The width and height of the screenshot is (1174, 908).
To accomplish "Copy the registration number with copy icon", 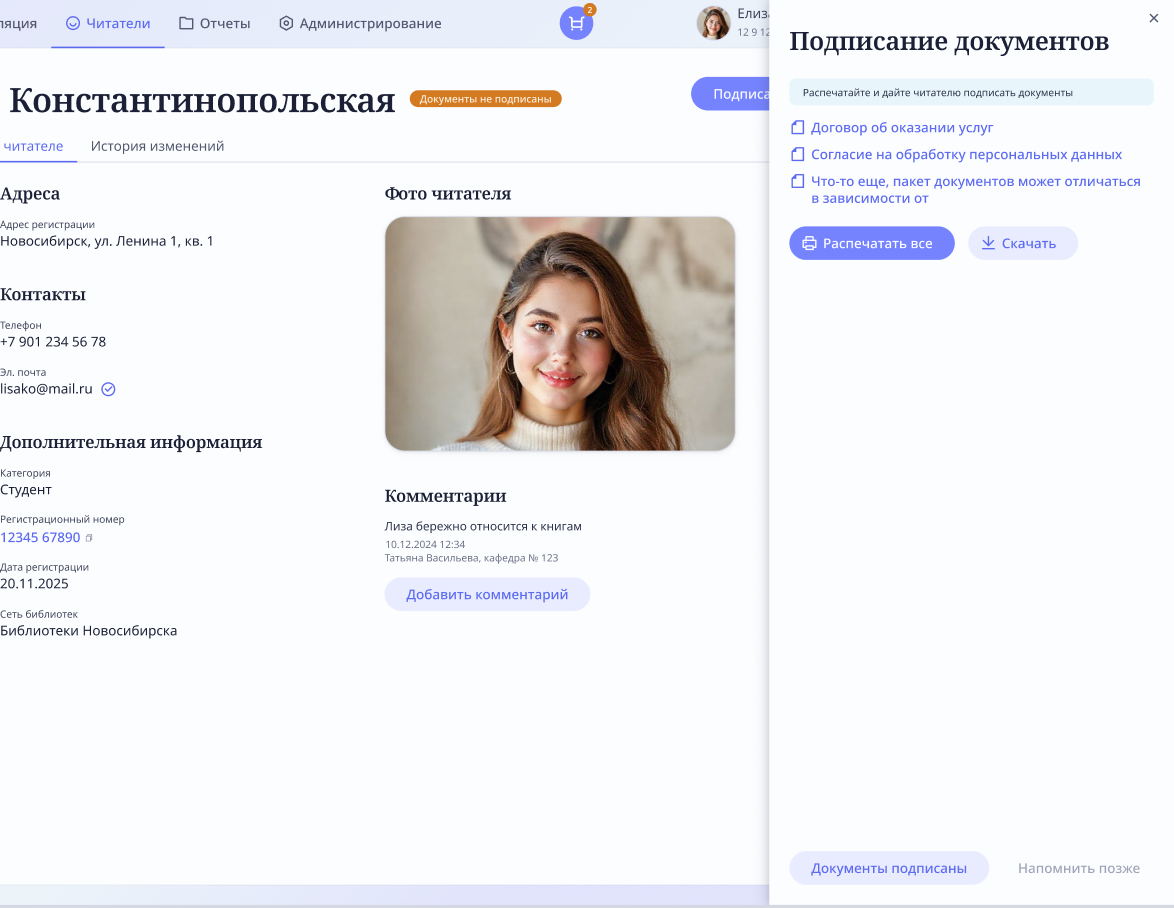I will 89,538.
